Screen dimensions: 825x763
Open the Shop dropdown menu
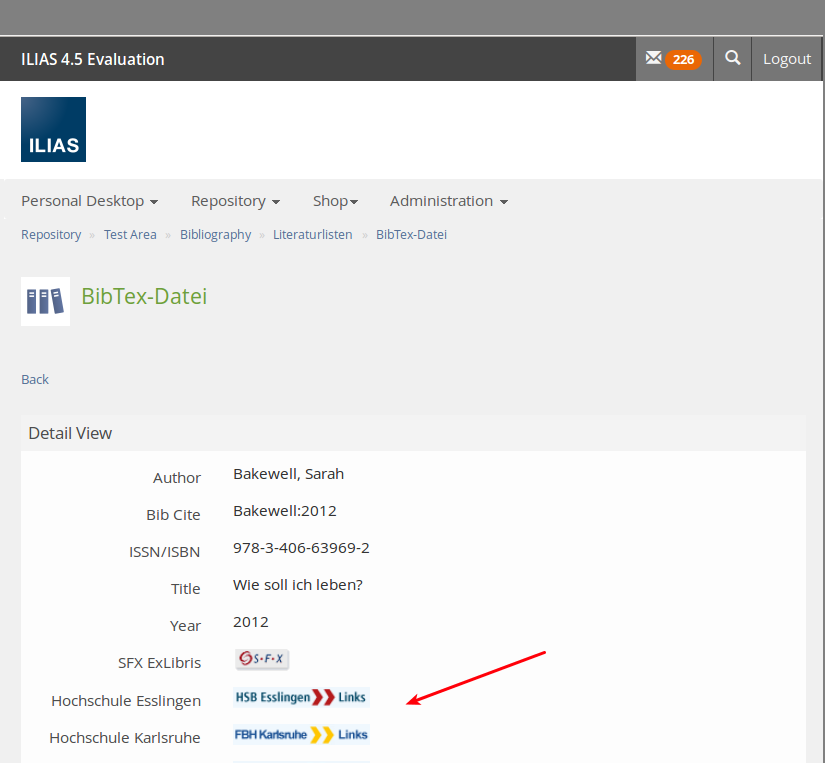pyautogui.click(x=335, y=201)
